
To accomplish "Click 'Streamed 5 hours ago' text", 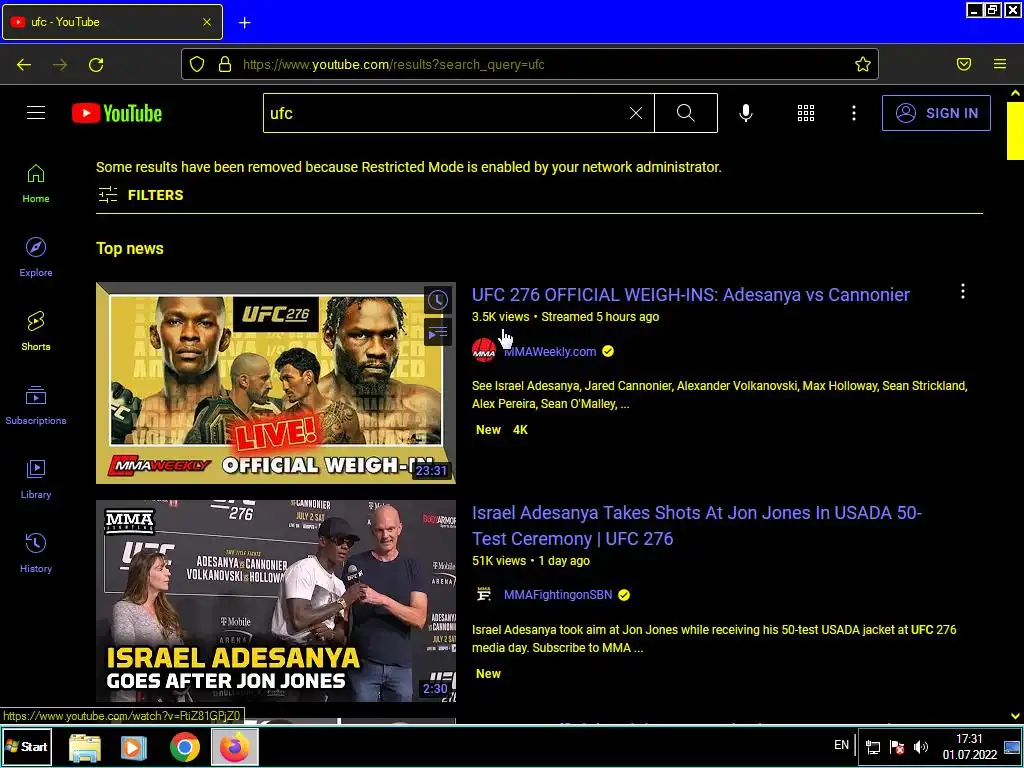I will pyautogui.click(x=600, y=317).
